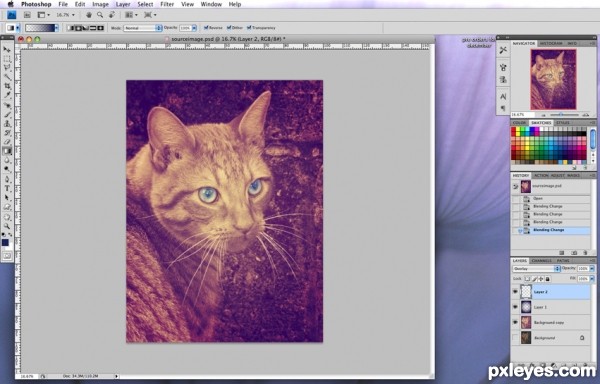
Task: Click the foreground color swatch in toolbox
Action: (x=5, y=242)
